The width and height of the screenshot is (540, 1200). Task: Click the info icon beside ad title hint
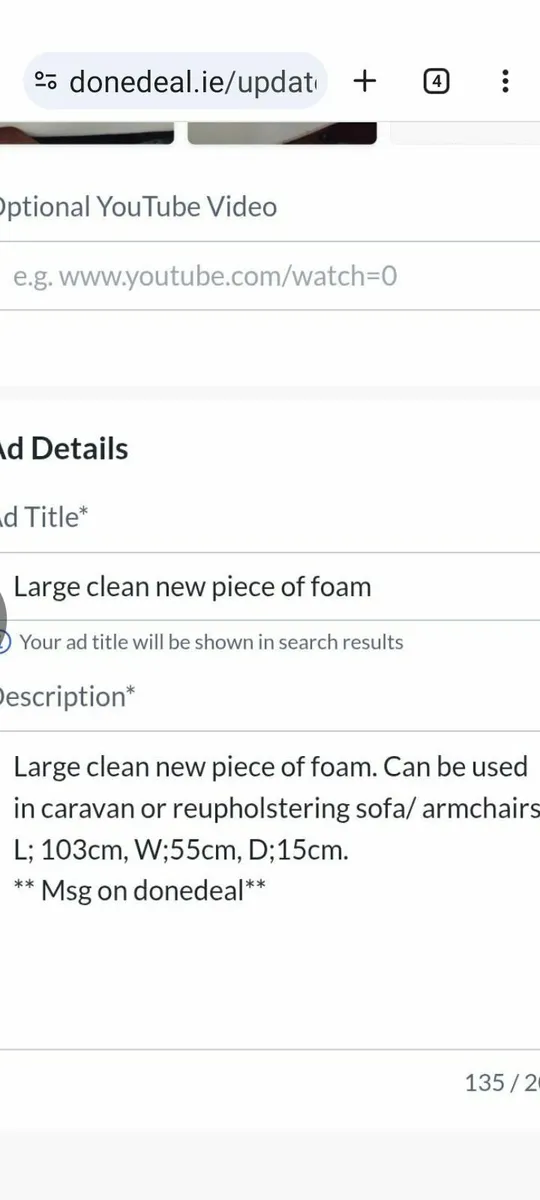tap(4, 642)
